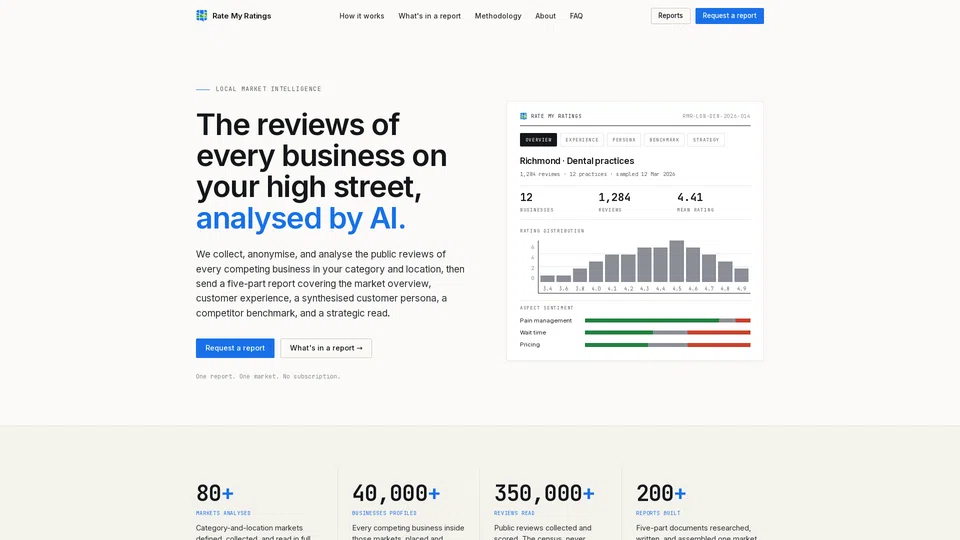The image size is (960, 540).
Task: Switch to the Persona tab
Action: (624, 140)
